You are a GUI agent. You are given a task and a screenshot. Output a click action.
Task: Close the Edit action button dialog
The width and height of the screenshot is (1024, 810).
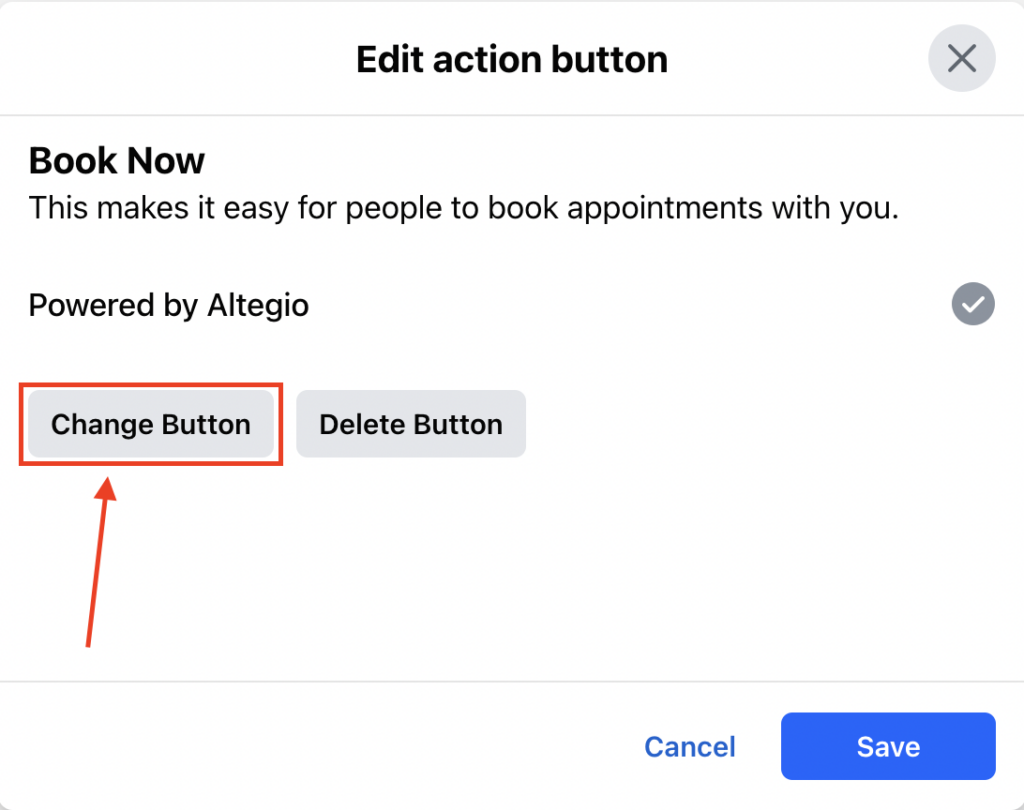tap(961, 59)
